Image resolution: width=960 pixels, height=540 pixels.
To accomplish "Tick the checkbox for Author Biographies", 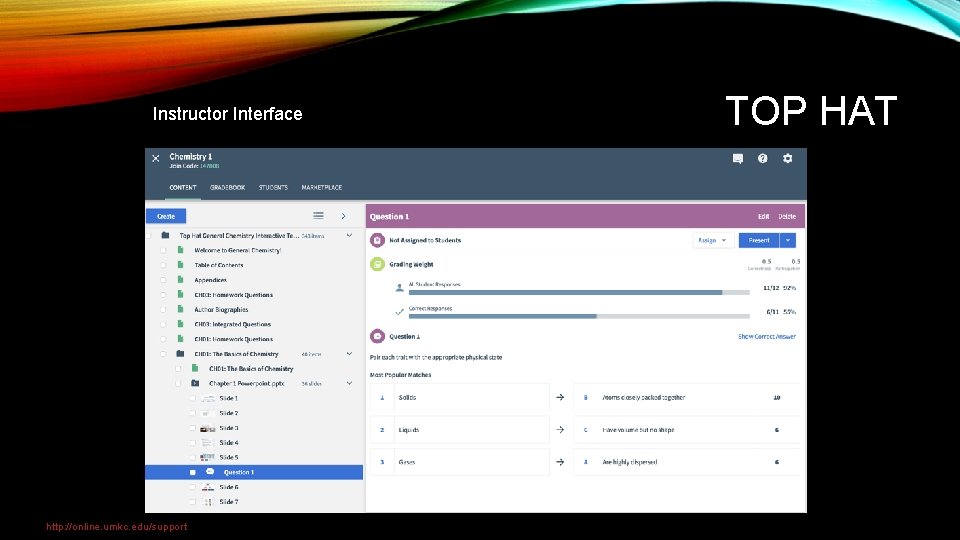I will pos(163,310).
